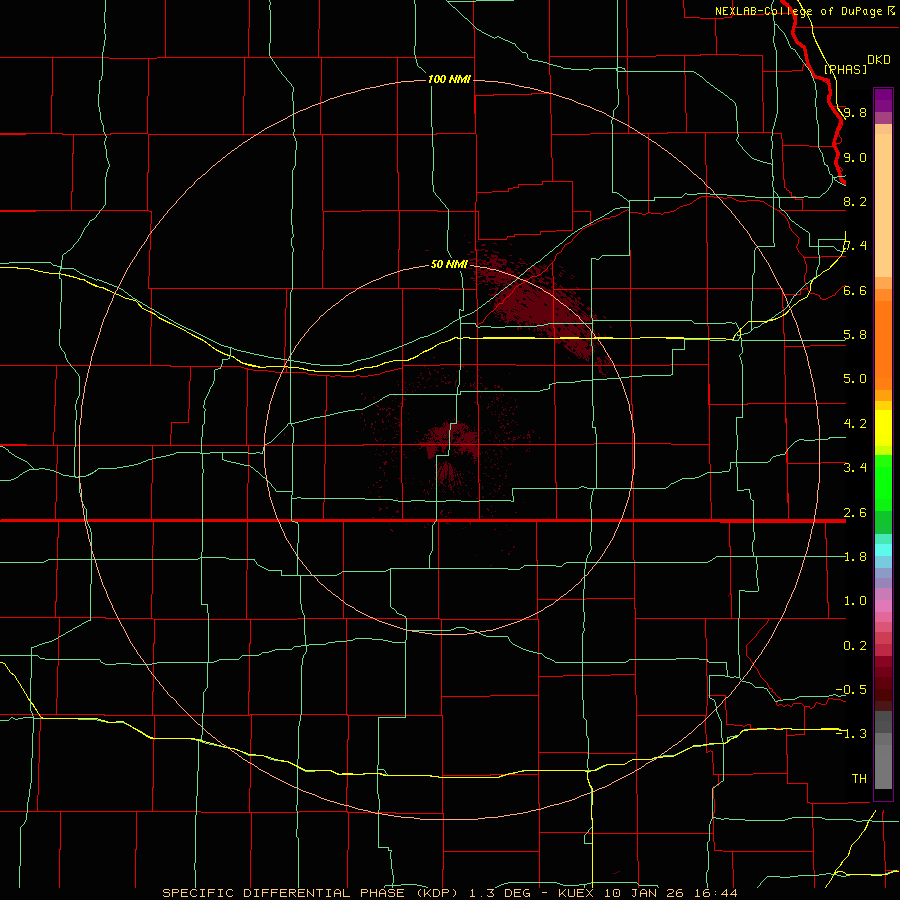Pick the pale peach color bar segment

point(883,205)
